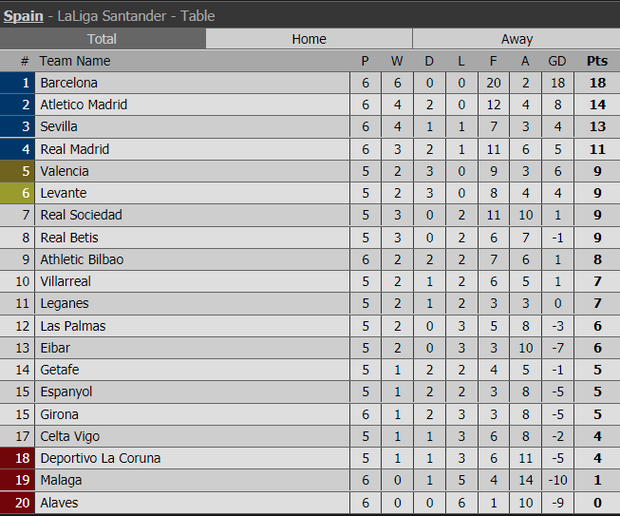
Task: Open the Spain country link
Action: 23,16
